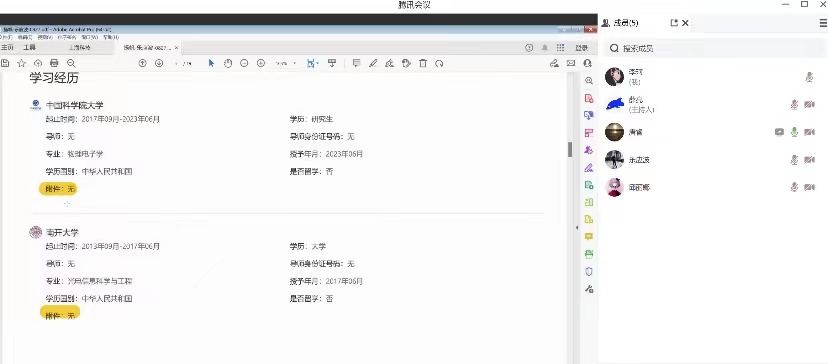Open the hamburger menu above members panel
The image size is (828, 364).
[x=823, y=23]
